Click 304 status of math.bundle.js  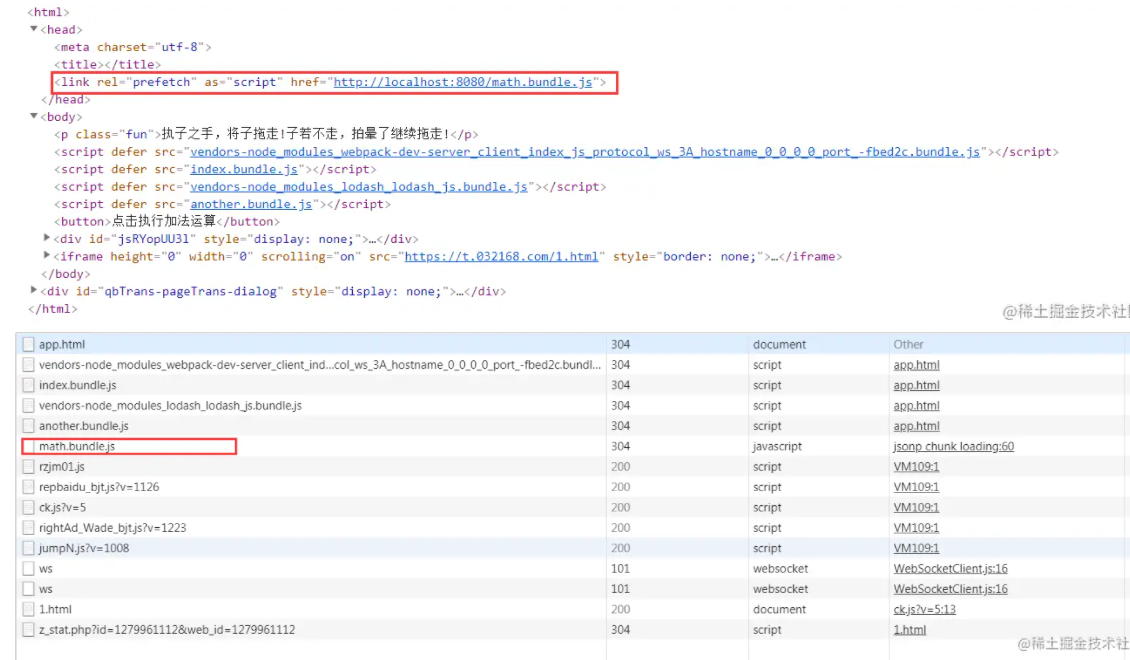[620, 446]
